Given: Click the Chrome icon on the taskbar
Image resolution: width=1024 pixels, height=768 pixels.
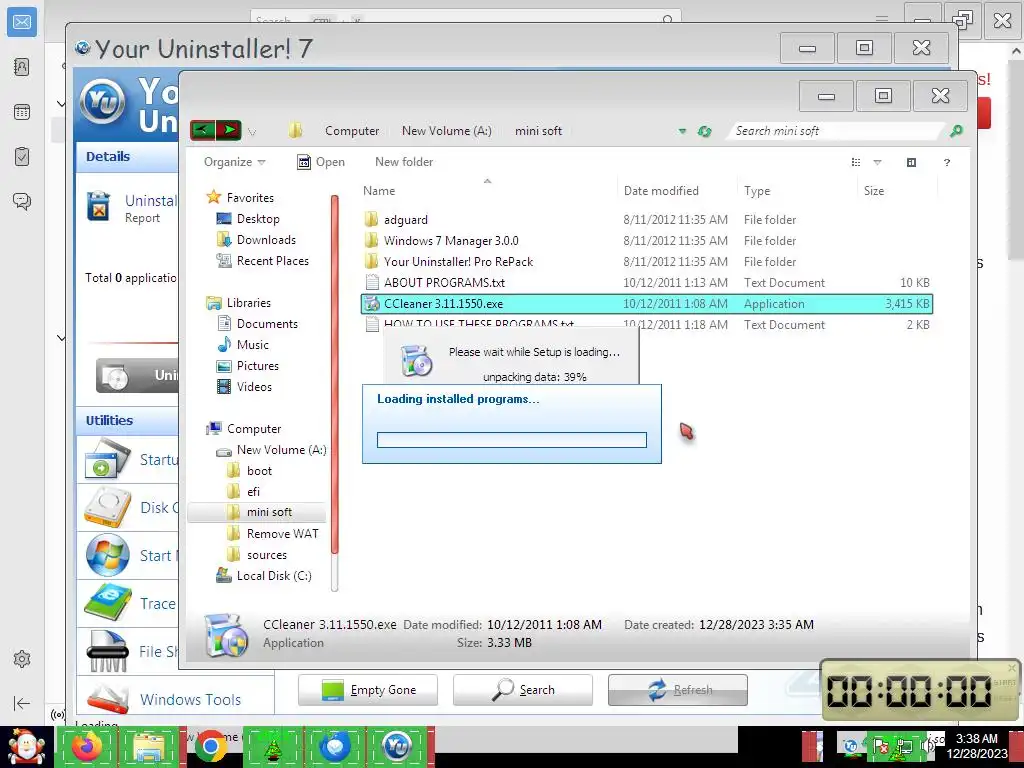Looking at the screenshot, I should pyautogui.click(x=210, y=746).
